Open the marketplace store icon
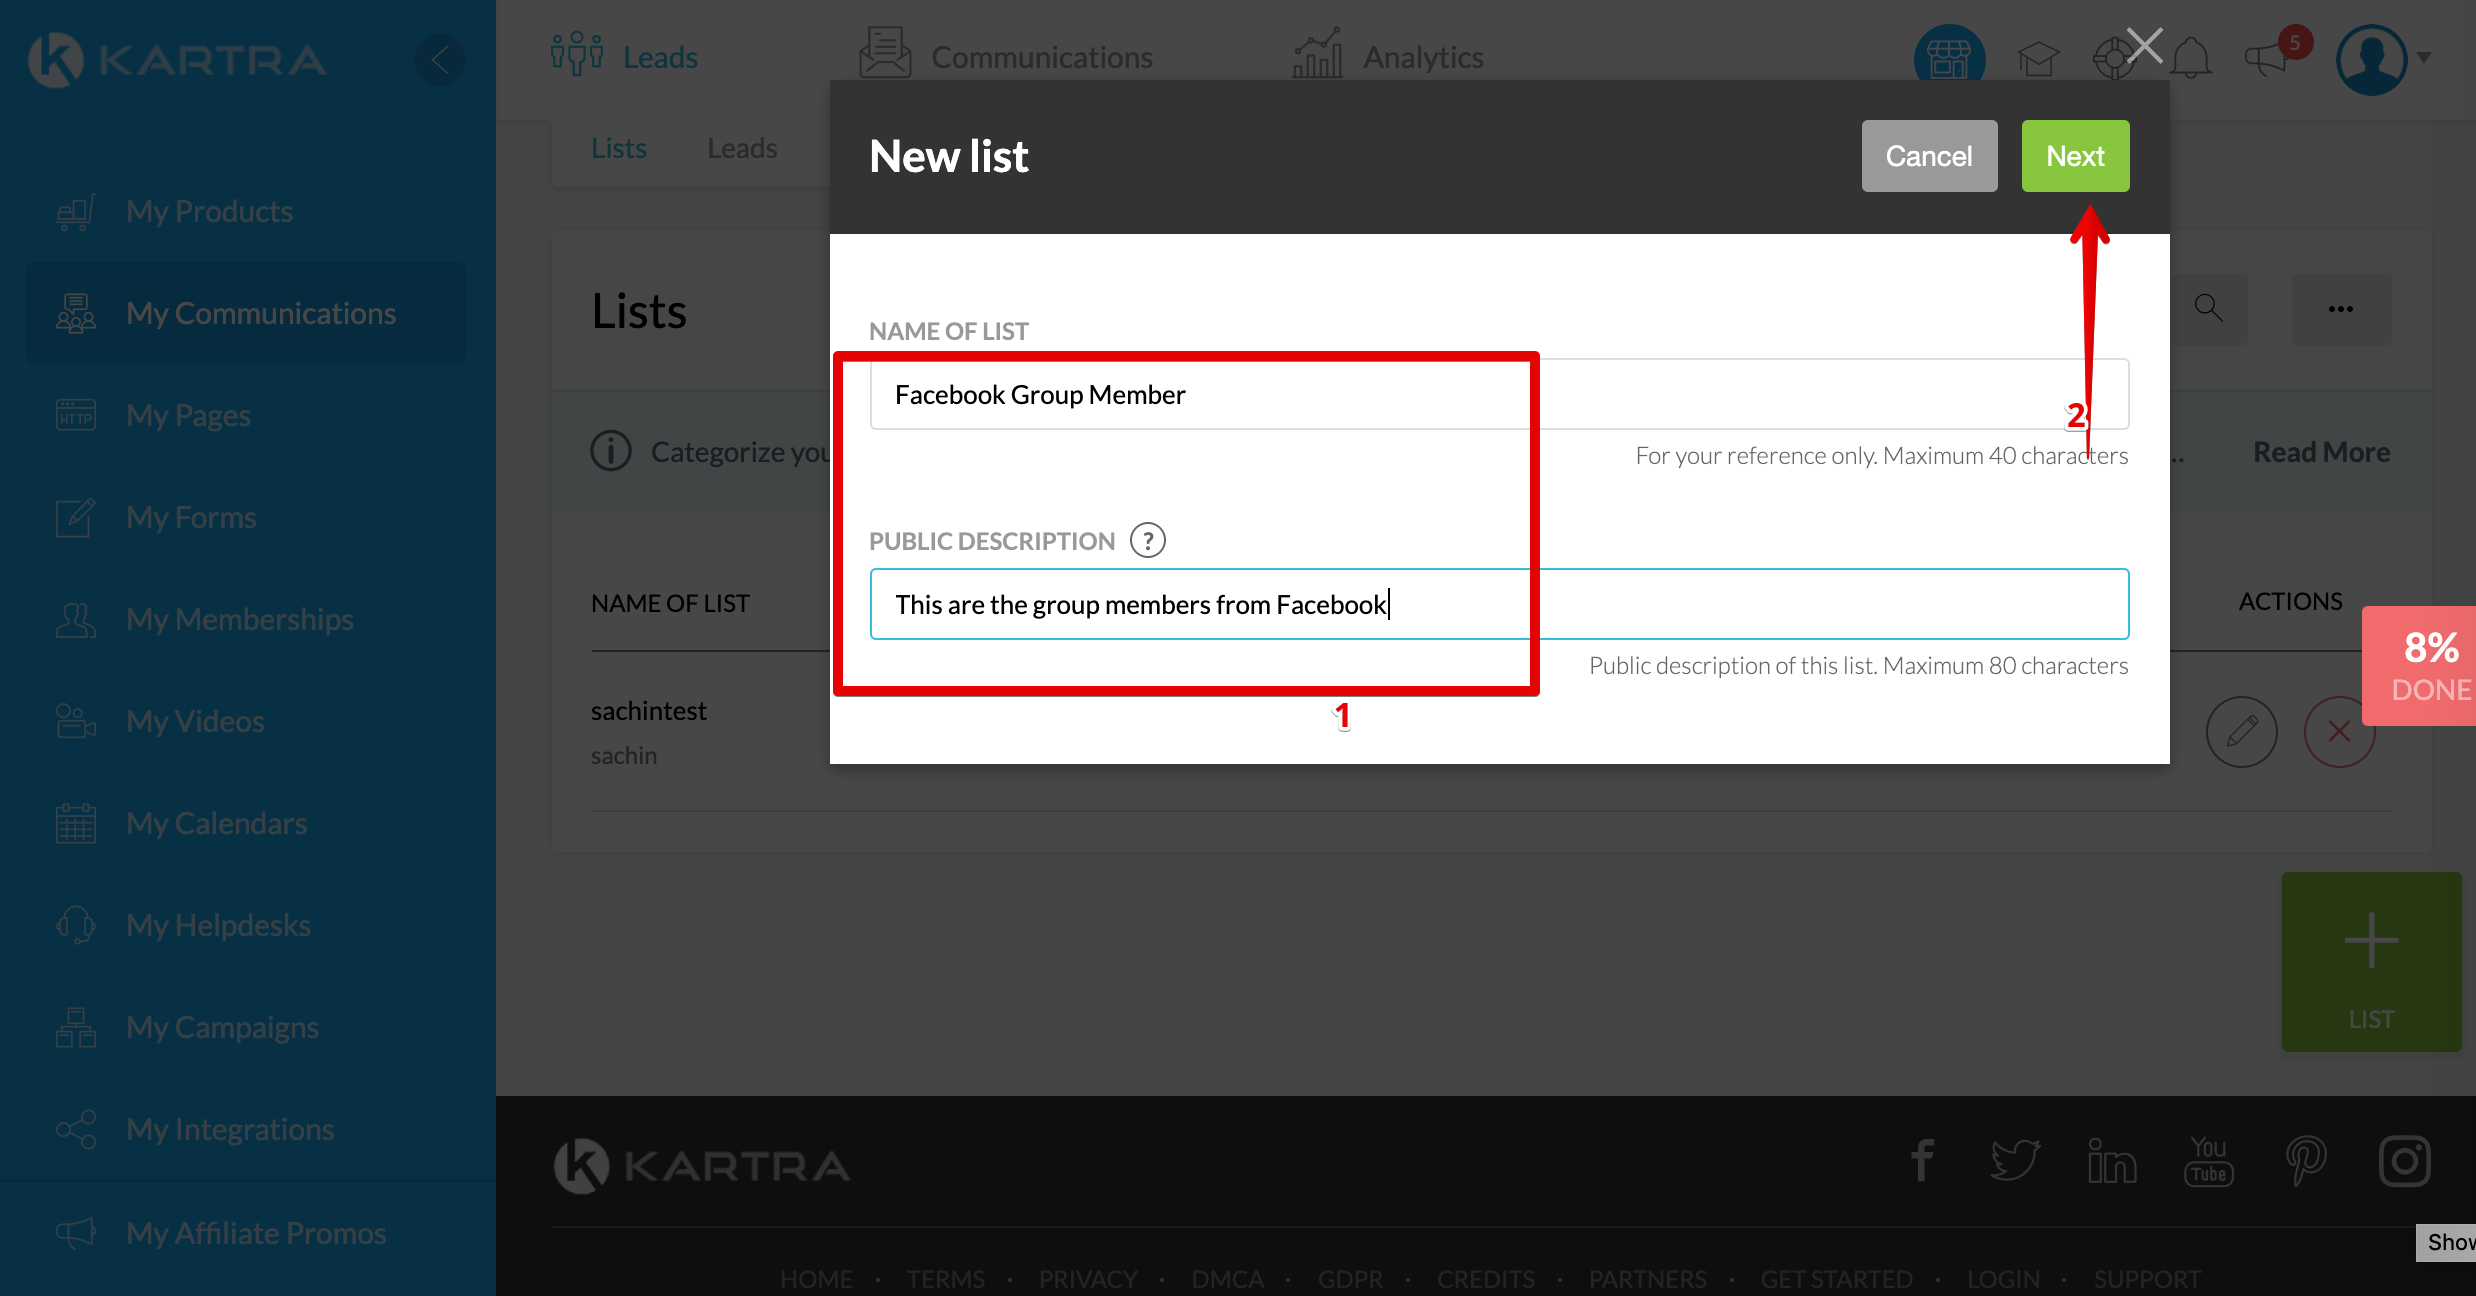2476x1296 pixels. coord(1949,58)
